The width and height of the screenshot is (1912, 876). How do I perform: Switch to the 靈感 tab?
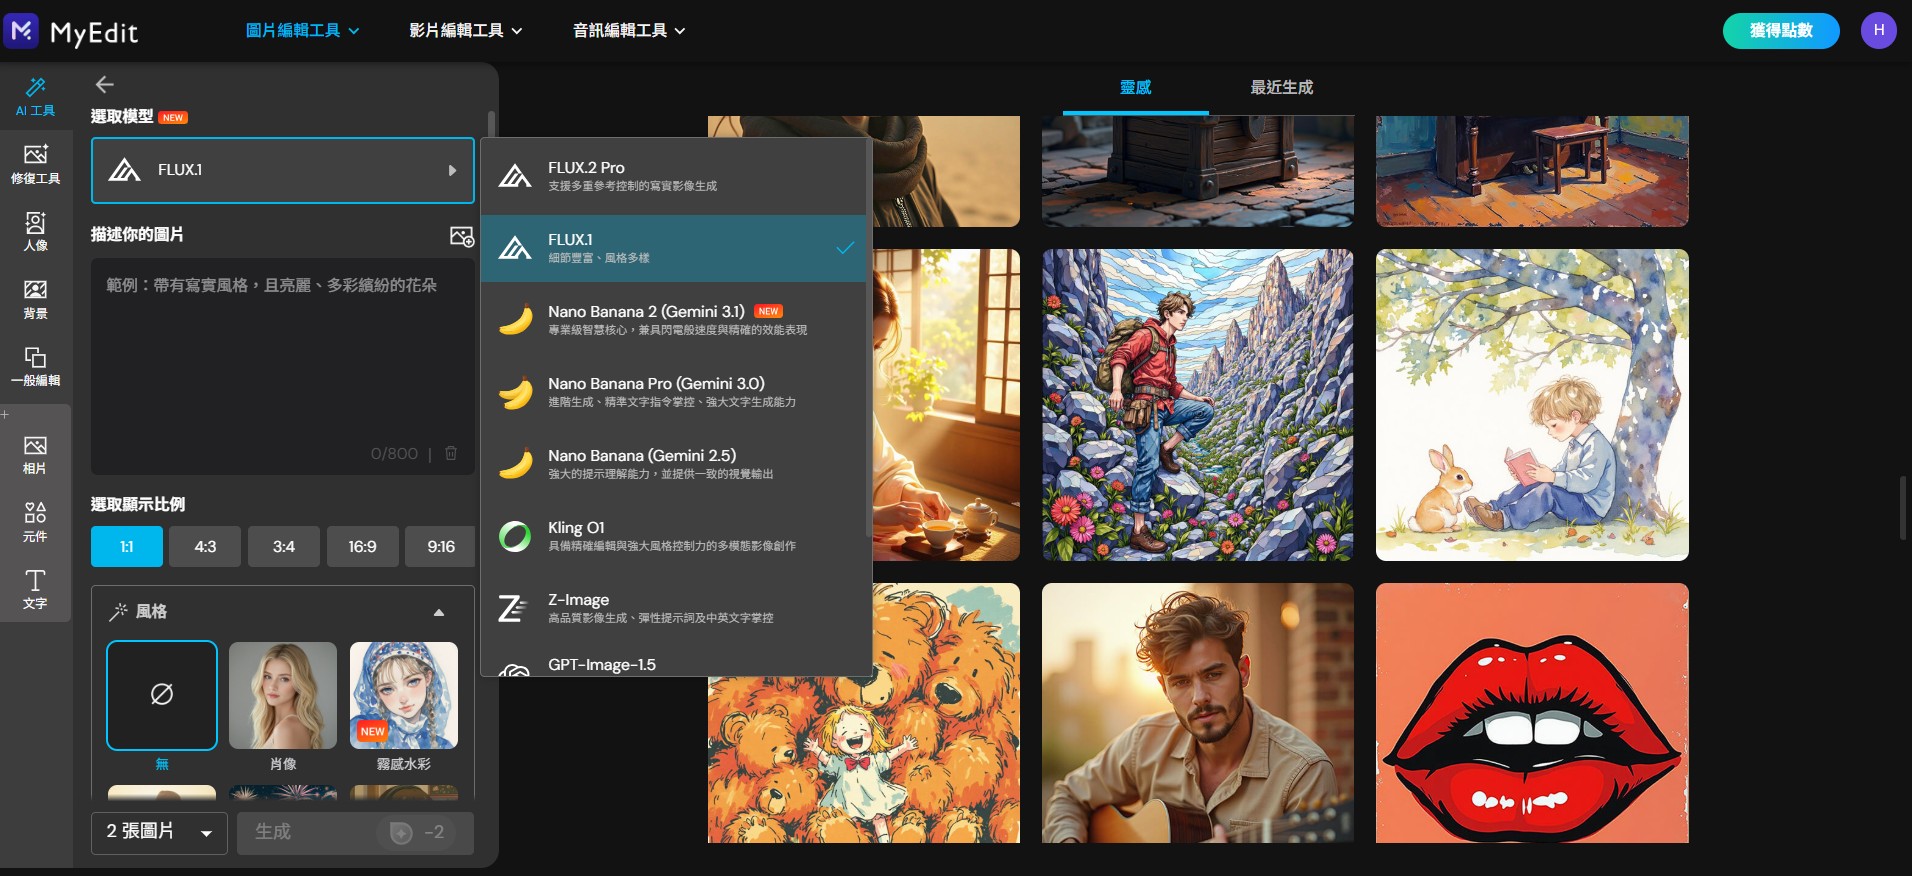1136,88
